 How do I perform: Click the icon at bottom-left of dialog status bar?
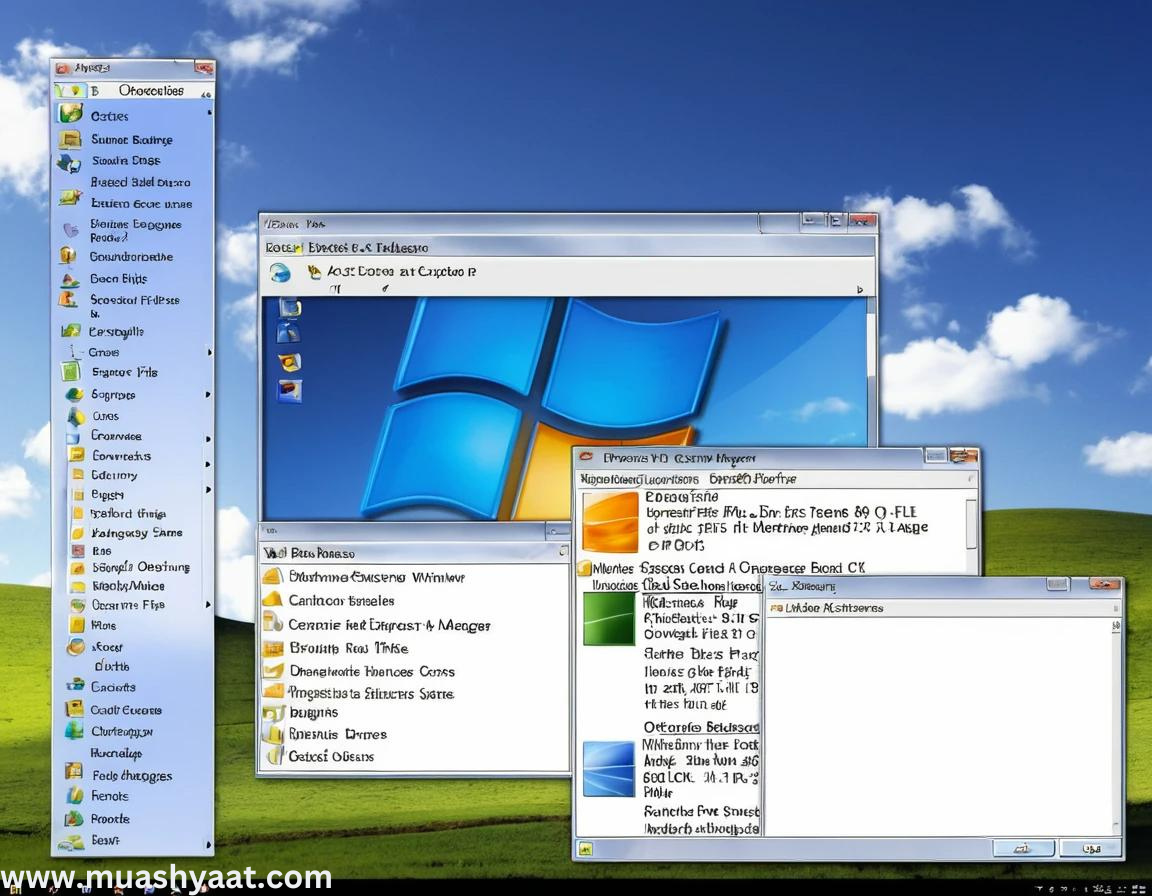587,849
